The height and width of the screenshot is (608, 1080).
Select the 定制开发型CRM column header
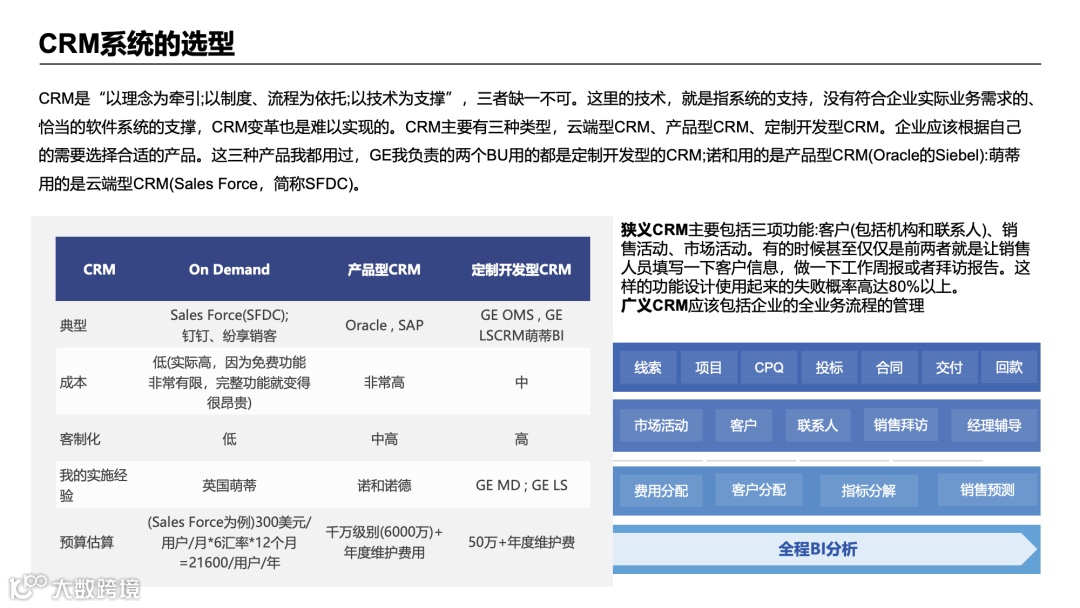(521, 269)
